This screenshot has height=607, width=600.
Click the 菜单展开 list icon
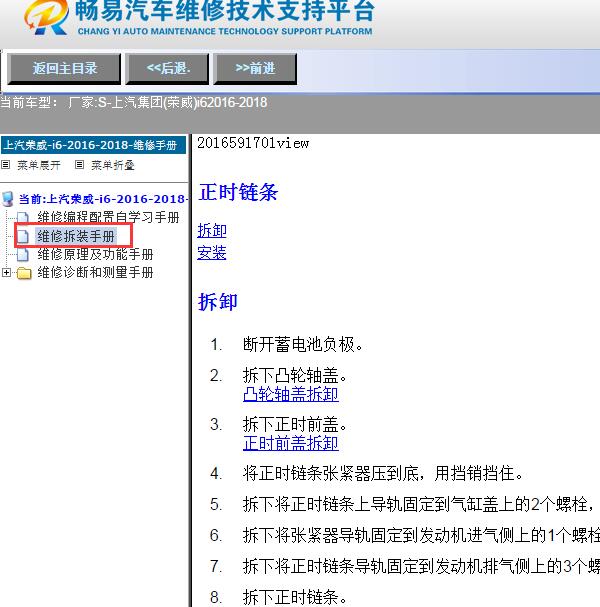[x=5, y=165]
